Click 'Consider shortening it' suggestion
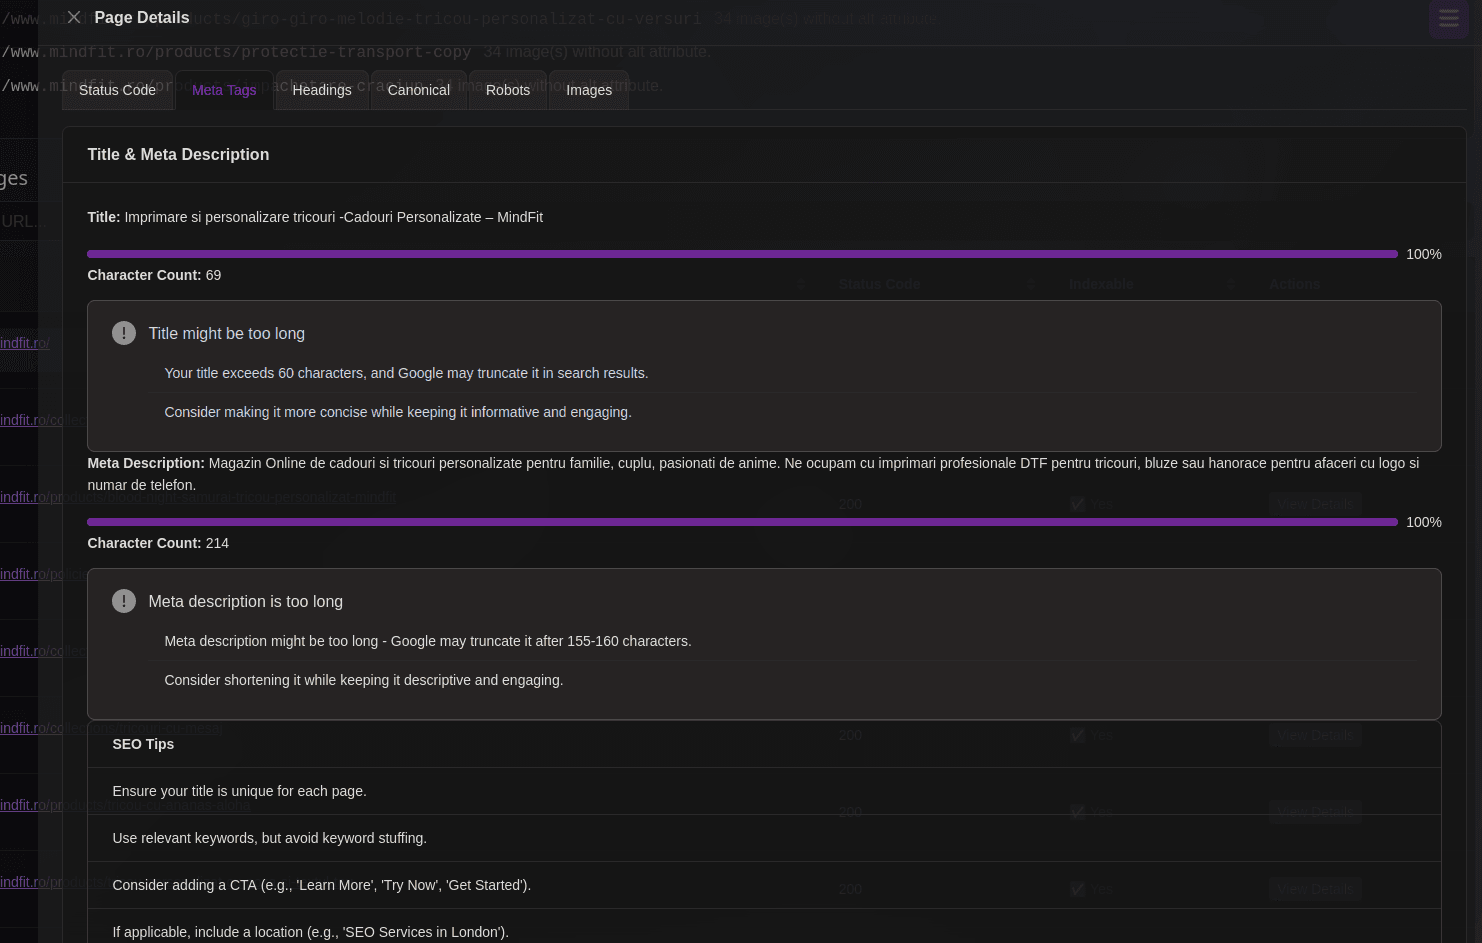Screen dimensions: 1482x943 tap(364, 680)
